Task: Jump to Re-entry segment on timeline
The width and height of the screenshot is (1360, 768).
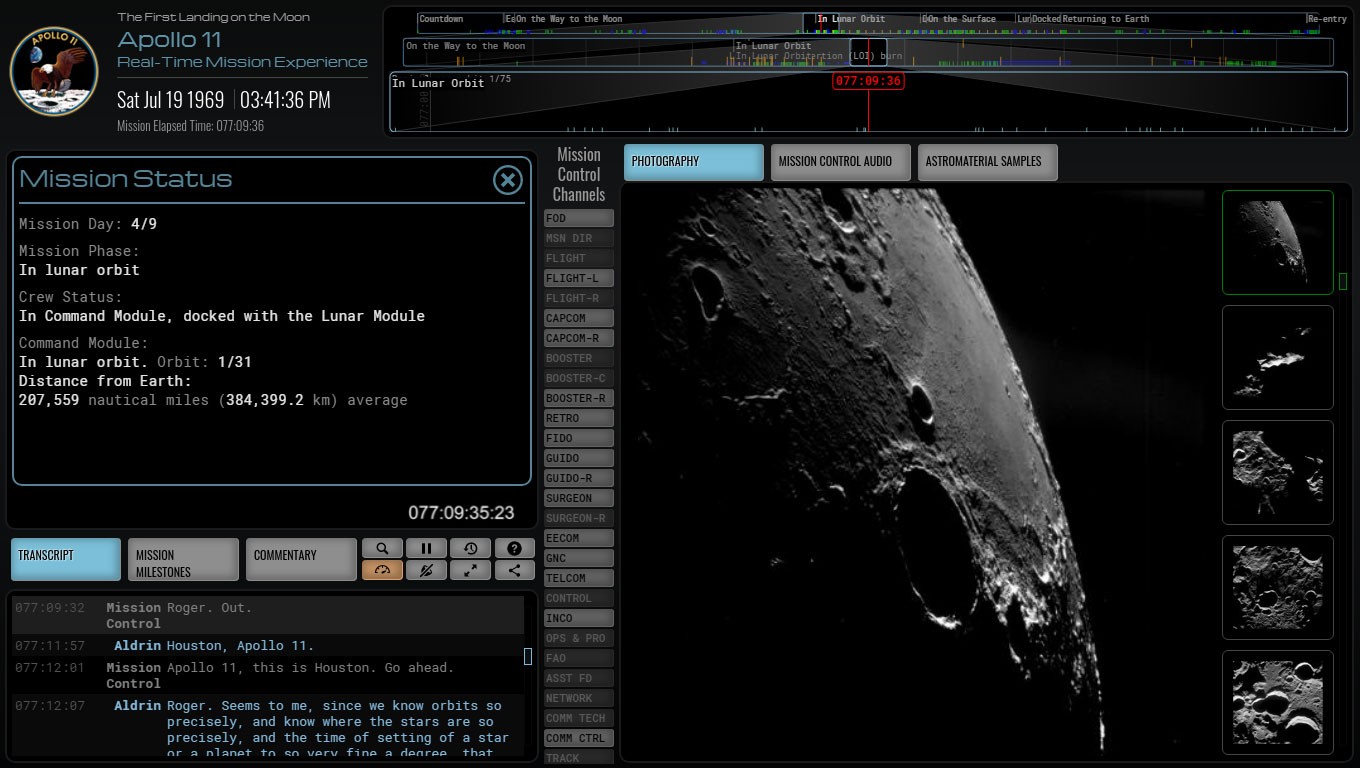Action: [1327, 19]
